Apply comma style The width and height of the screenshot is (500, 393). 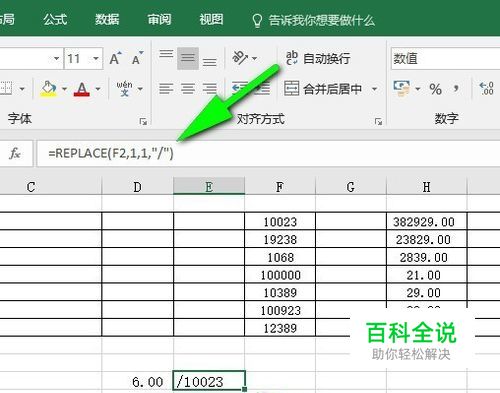point(456,88)
